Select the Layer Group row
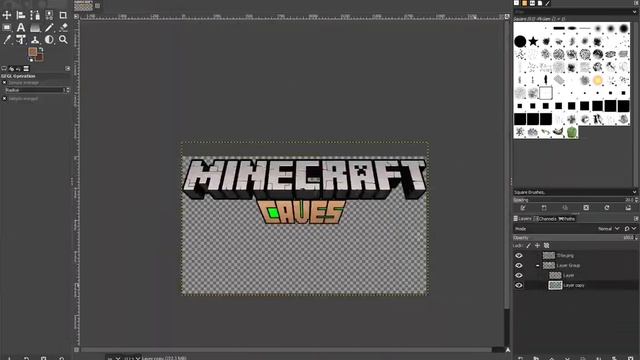The height and width of the screenshot is (360, 640). tap(576, 265)
